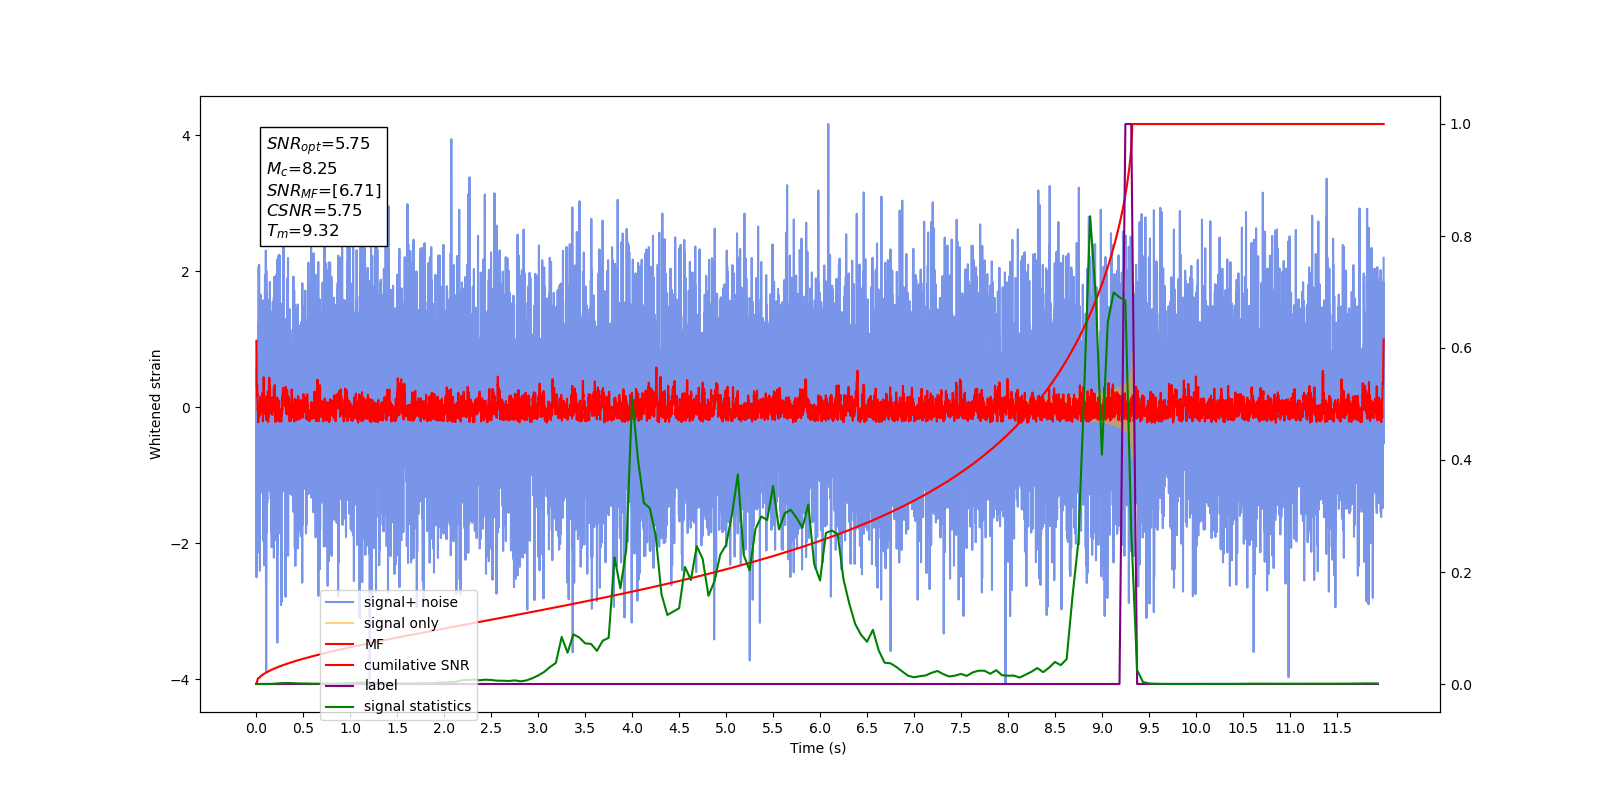Click the 11.5 tick on time axis
Image resolution: width=1600 pixels, height=800 pixels.
click(x=1337, y=728)
